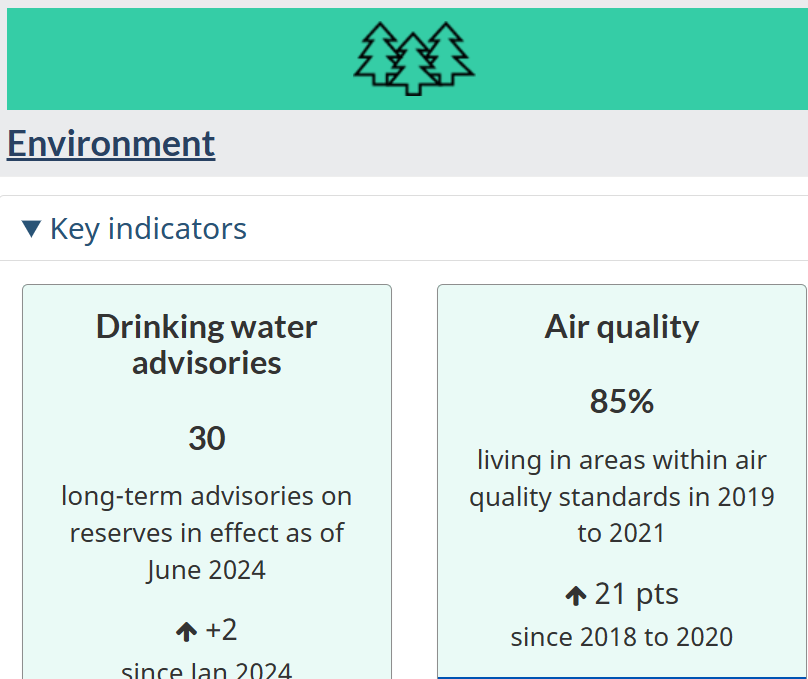
Task: Click the three pine trees icon
Action: click(413, 58)
